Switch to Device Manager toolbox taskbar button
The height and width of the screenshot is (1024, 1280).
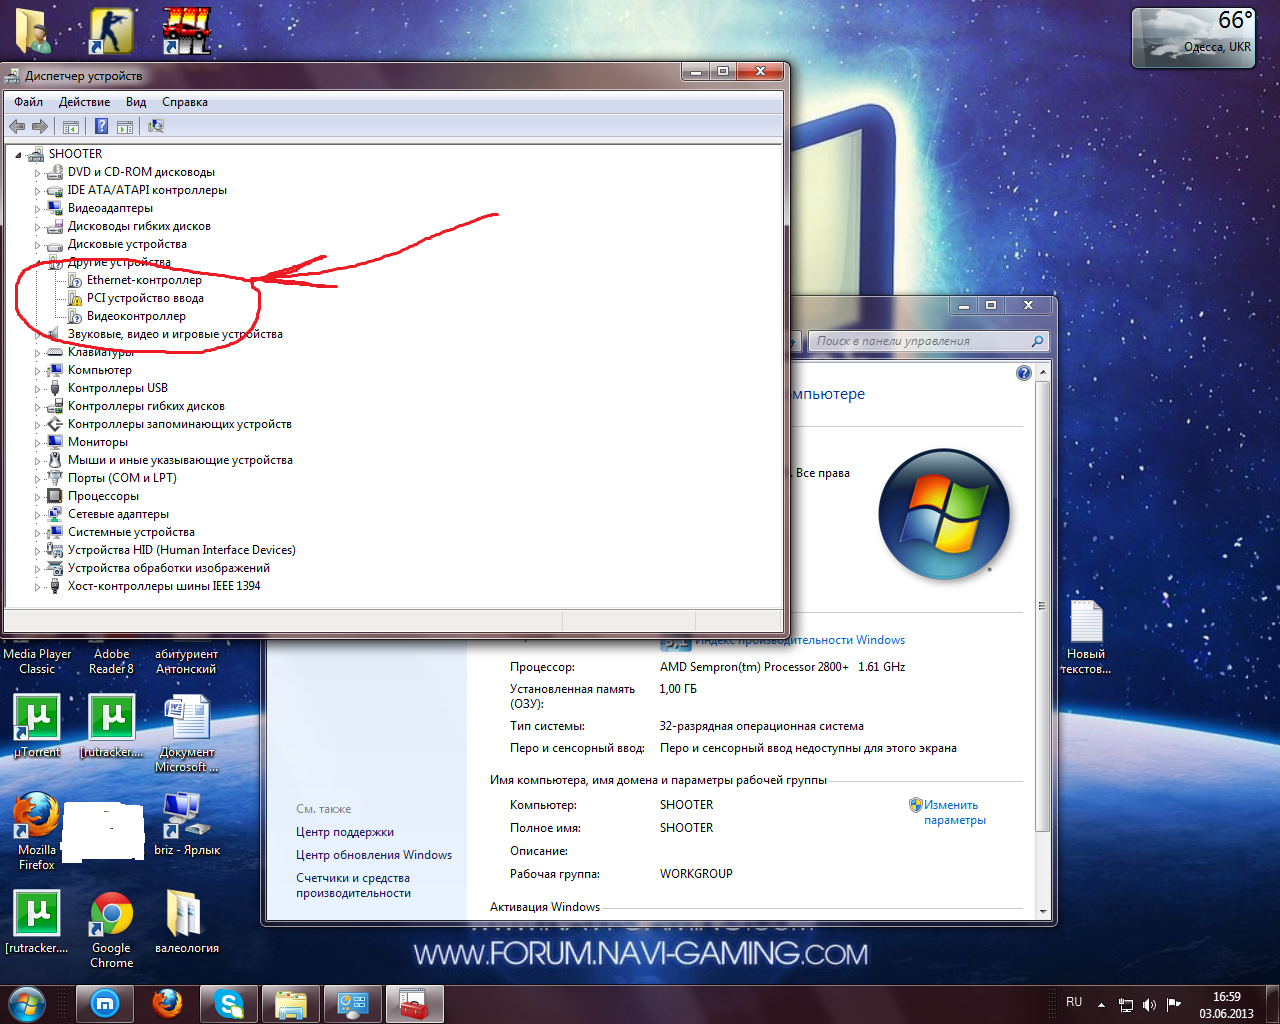415,1004
